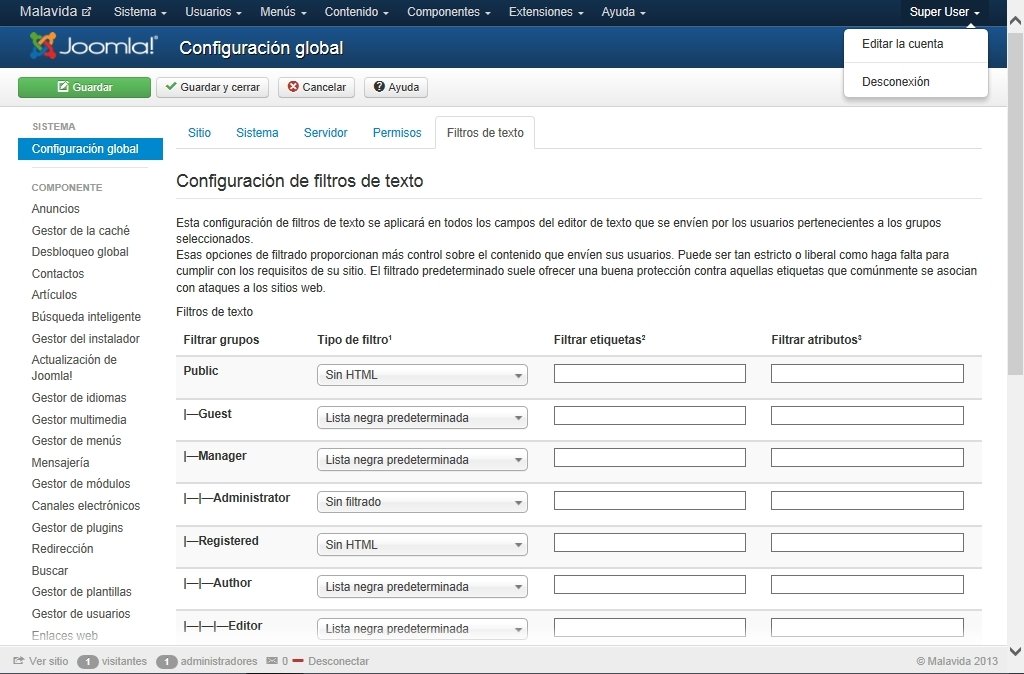Open filter type dropdown for Guest

click(x=422, y=417)
